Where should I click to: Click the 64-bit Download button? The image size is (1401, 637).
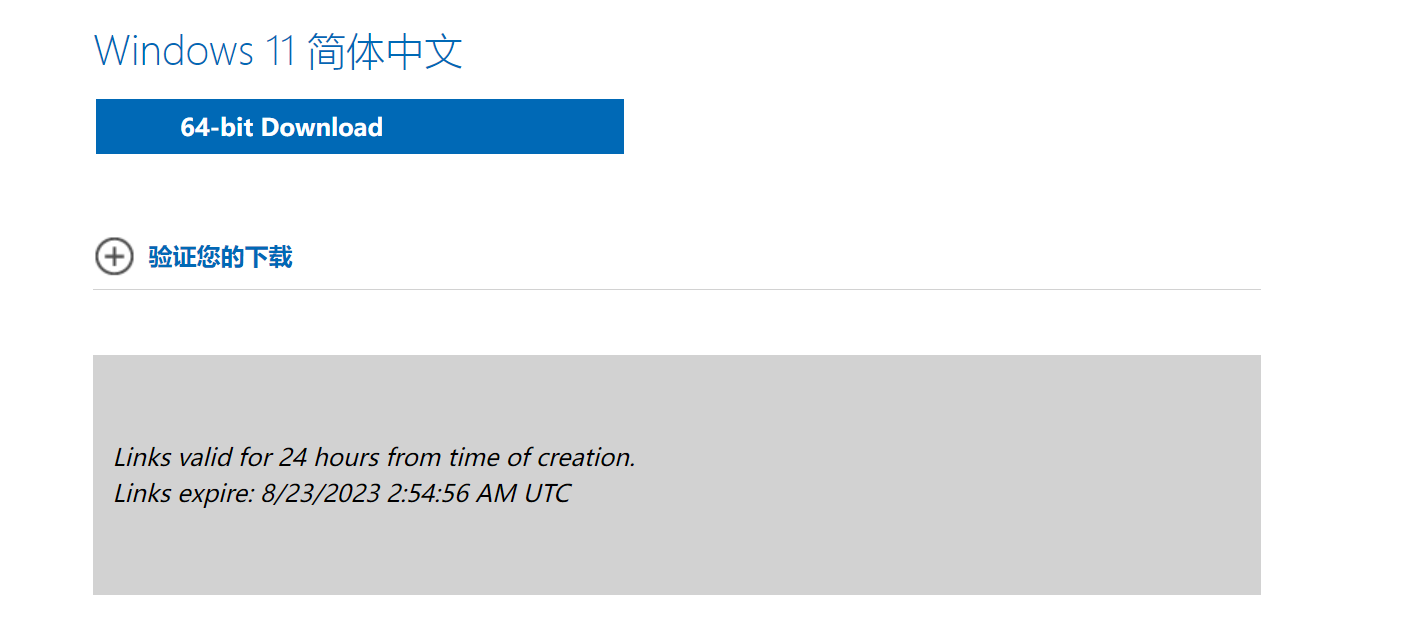click(359, 127)
